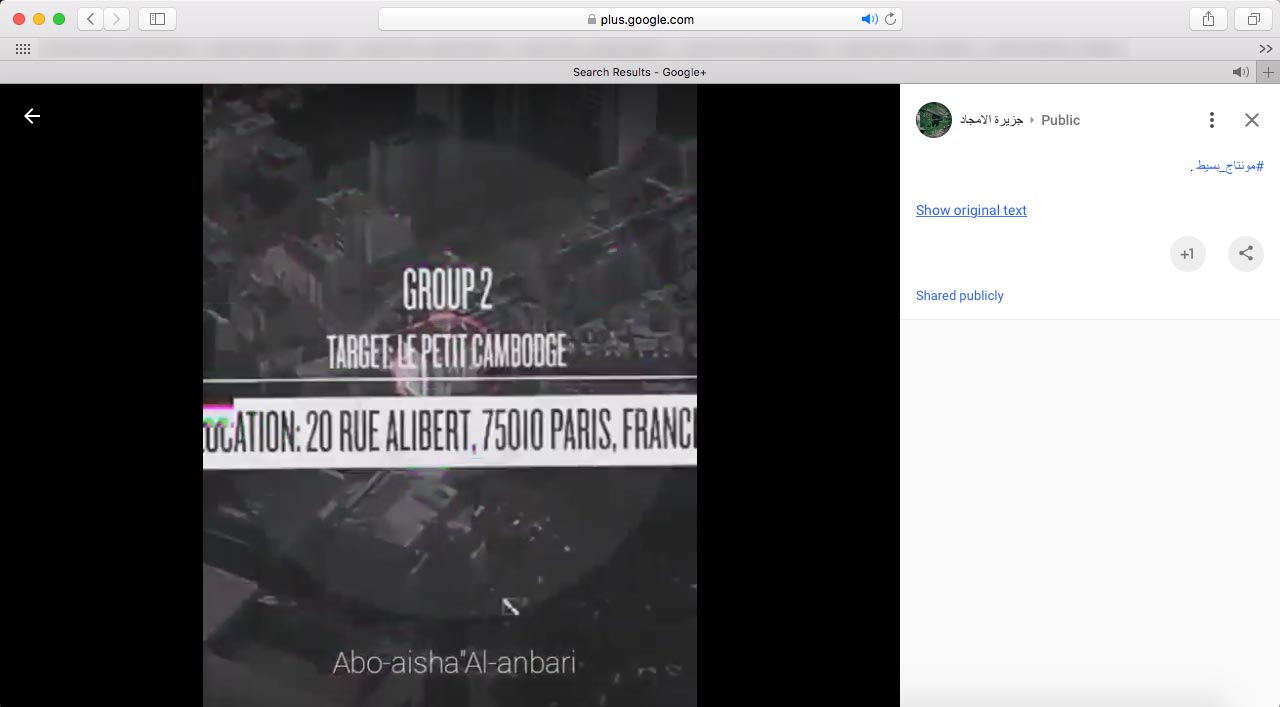Select the Search Results - Google+ tab
The image size is (1280, 707).
(x=639, y=72)
